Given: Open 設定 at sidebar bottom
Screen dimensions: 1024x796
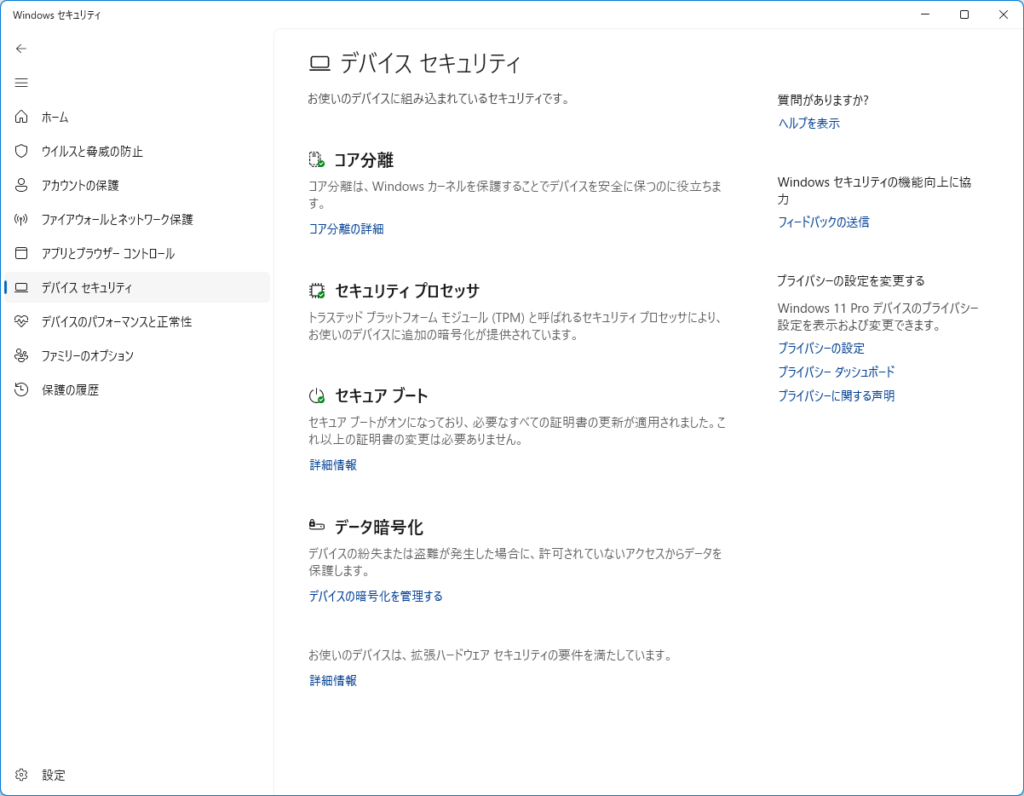Looking at the screenshot, I should pos(53,775).
